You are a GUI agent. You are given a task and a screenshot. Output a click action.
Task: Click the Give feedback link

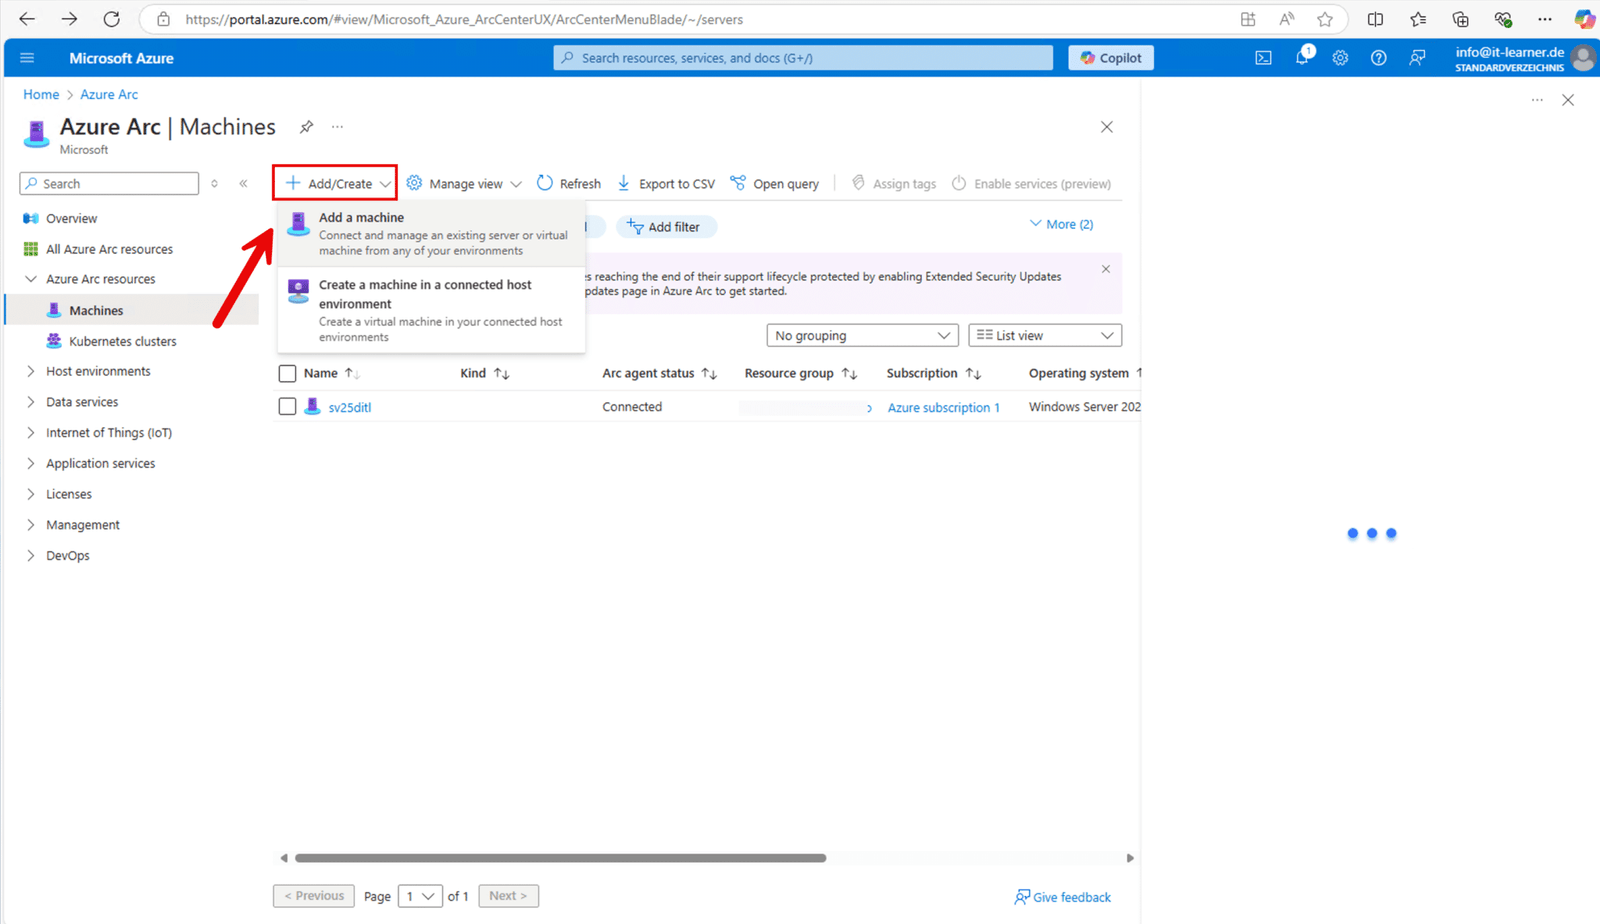pos(1062,896)
